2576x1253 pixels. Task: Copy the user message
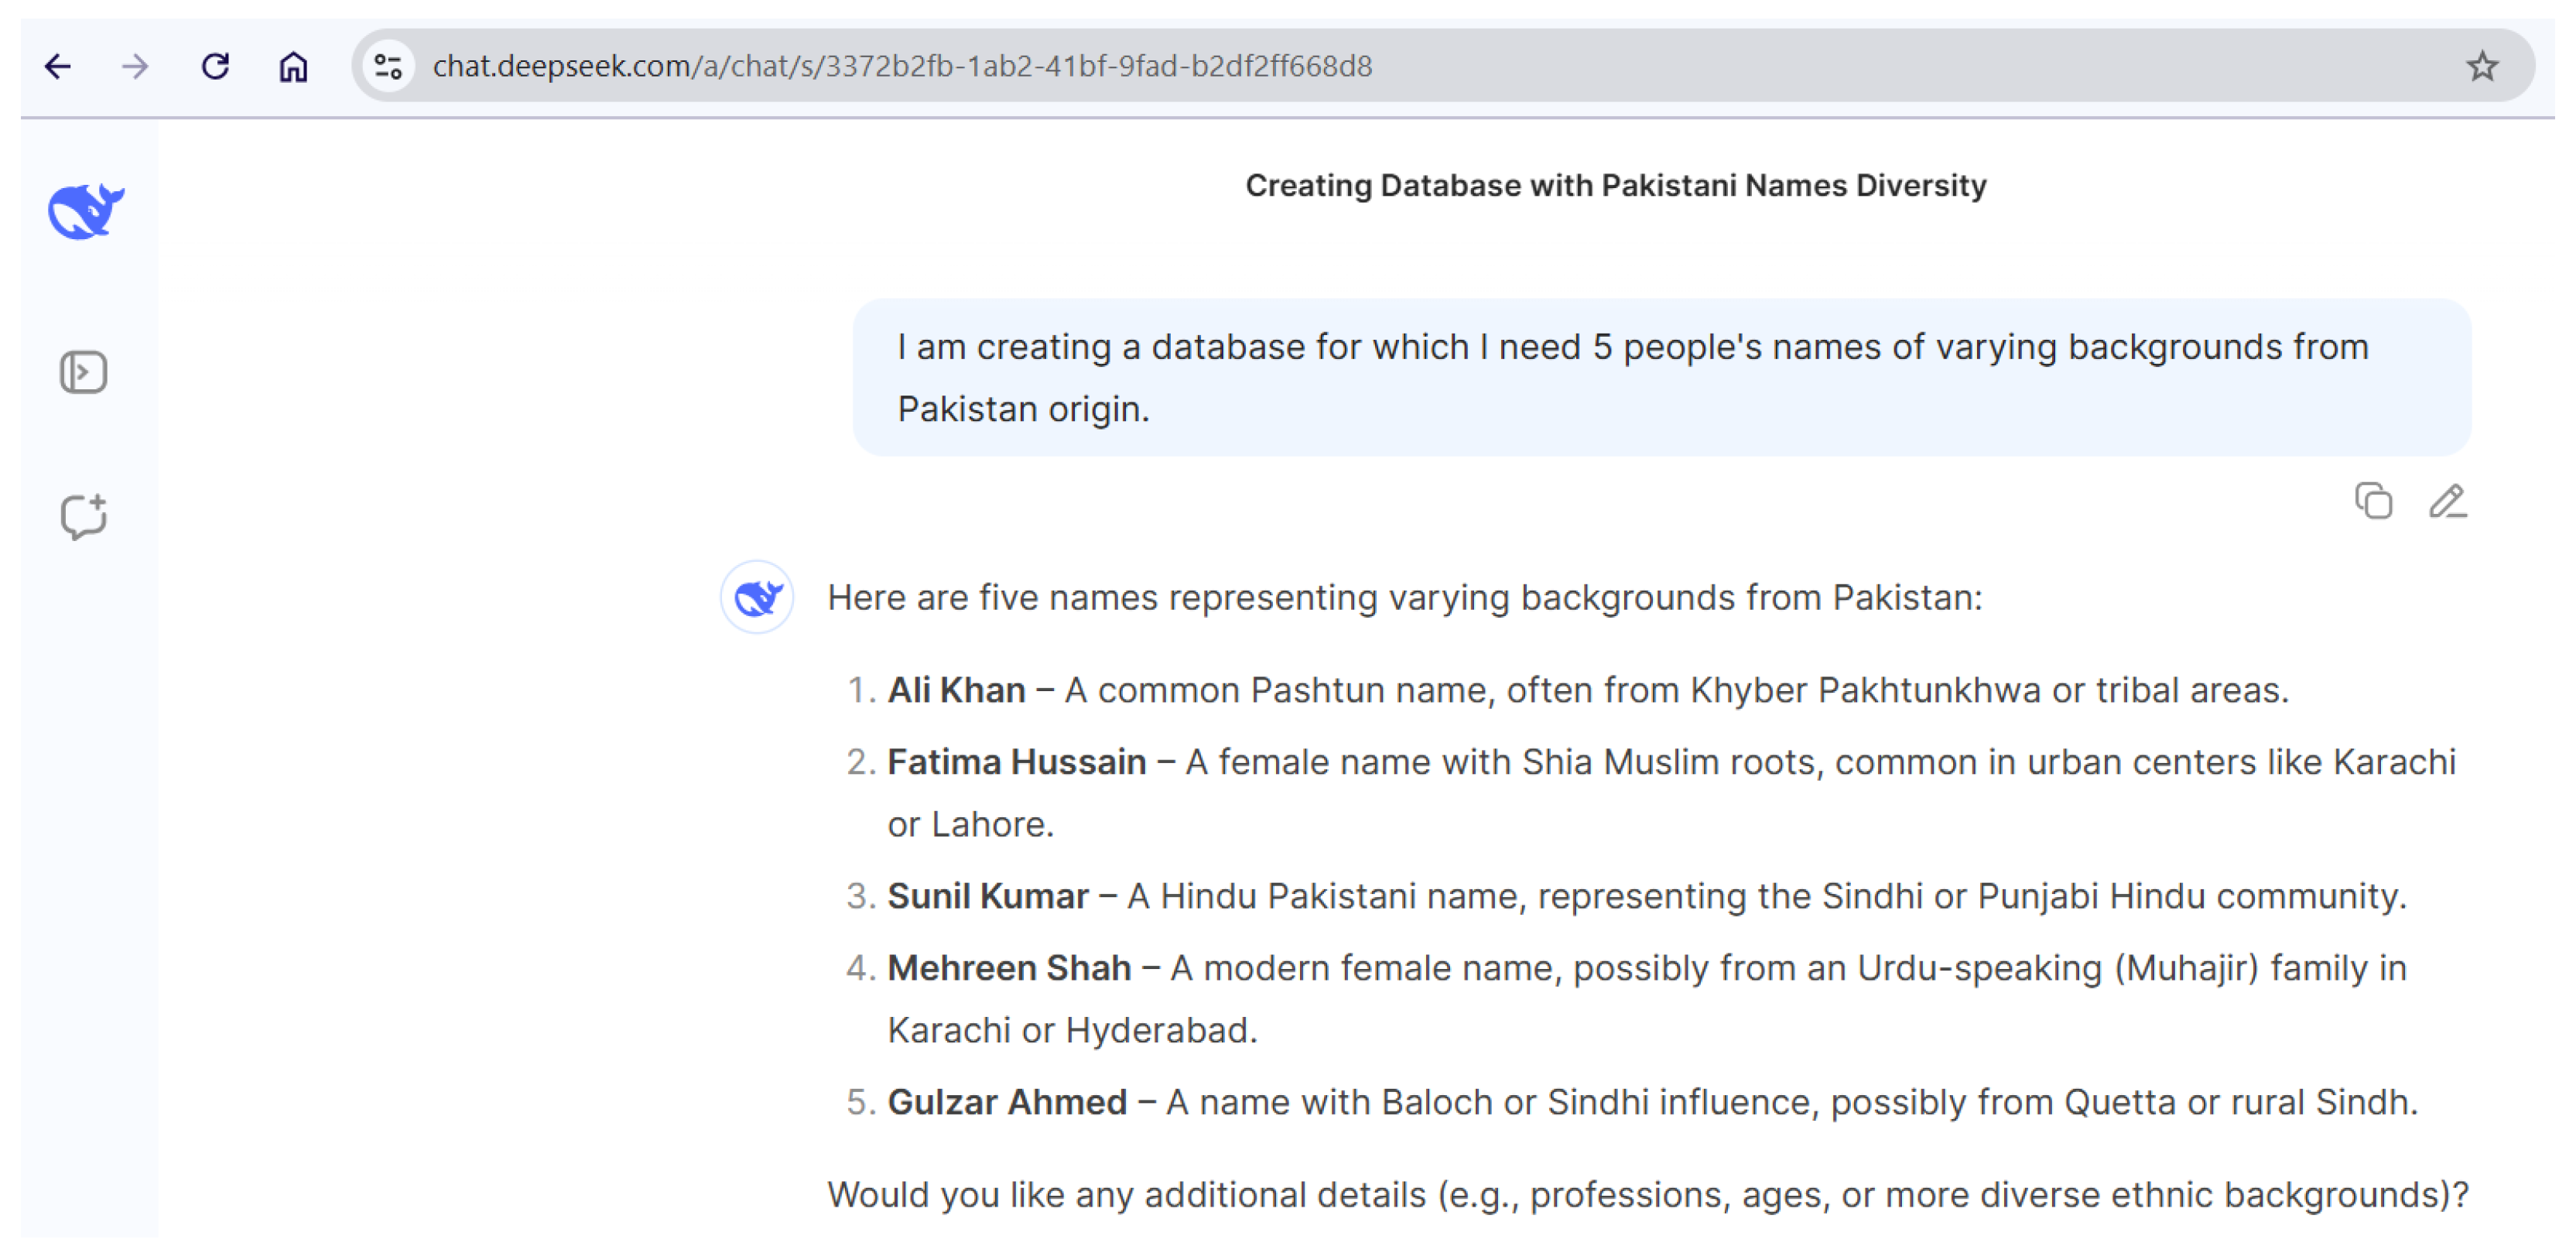[x=2373, y=501]
